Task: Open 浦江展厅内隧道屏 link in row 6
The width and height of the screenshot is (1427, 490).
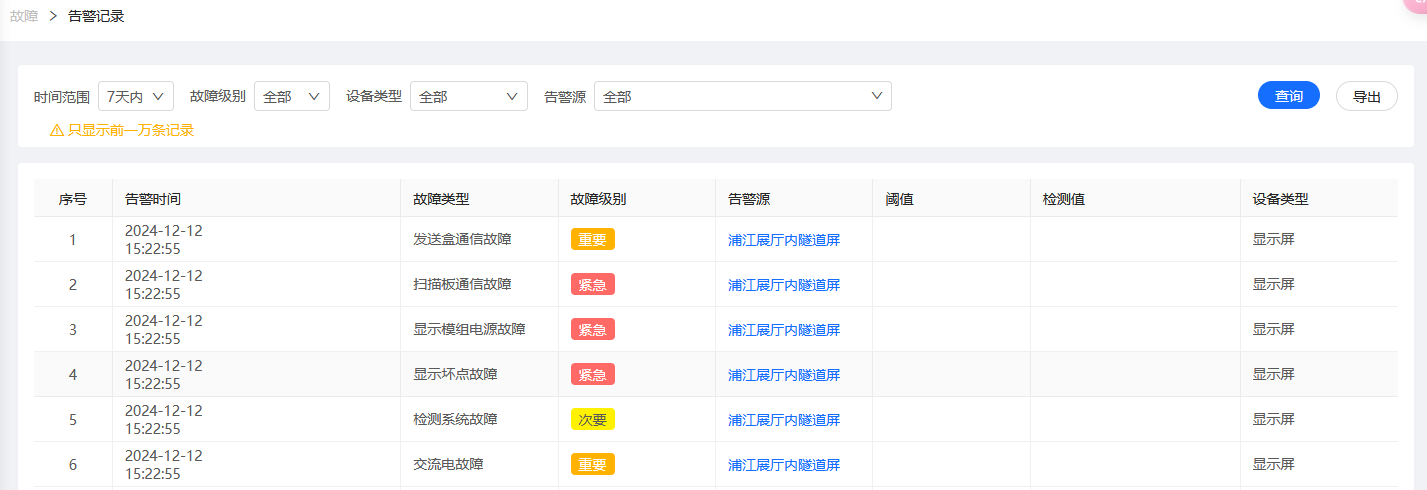Action: (x=784, y=465)
